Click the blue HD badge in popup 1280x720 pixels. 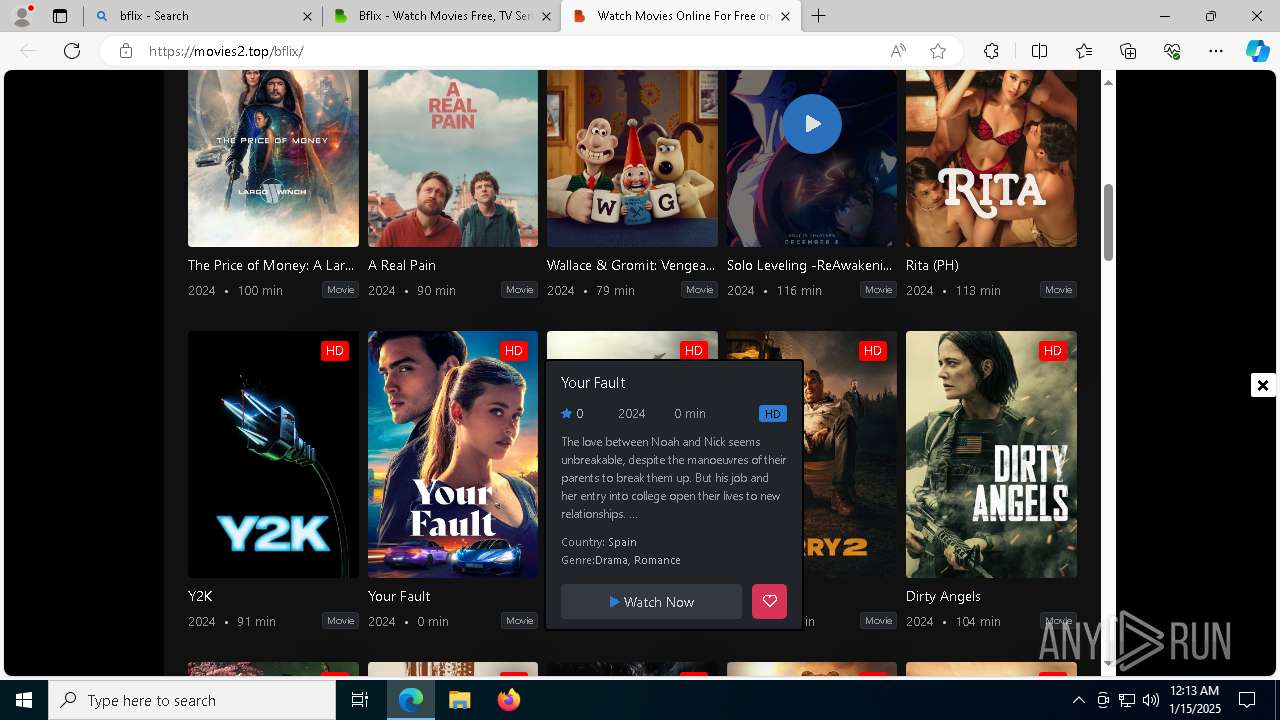[772, 414]
